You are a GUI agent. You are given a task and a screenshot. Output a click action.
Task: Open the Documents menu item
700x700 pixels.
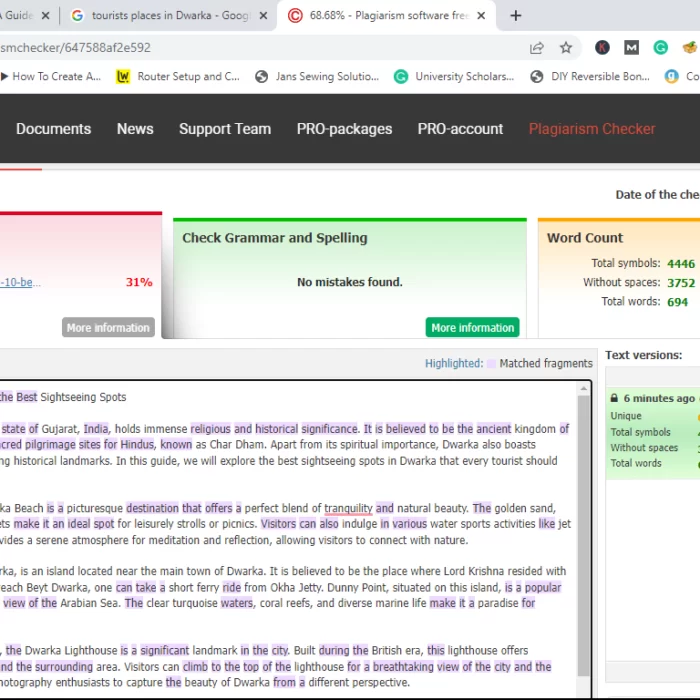[x=53, y=129]
